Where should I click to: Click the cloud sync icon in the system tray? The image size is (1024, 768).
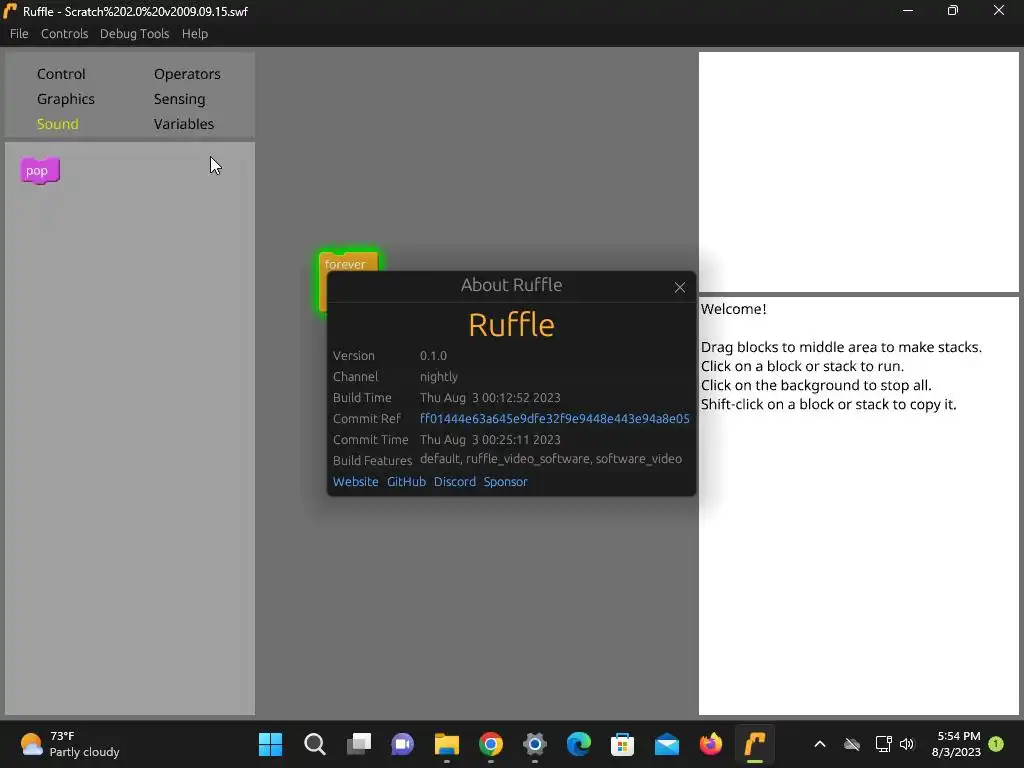(x=852, y=744)
